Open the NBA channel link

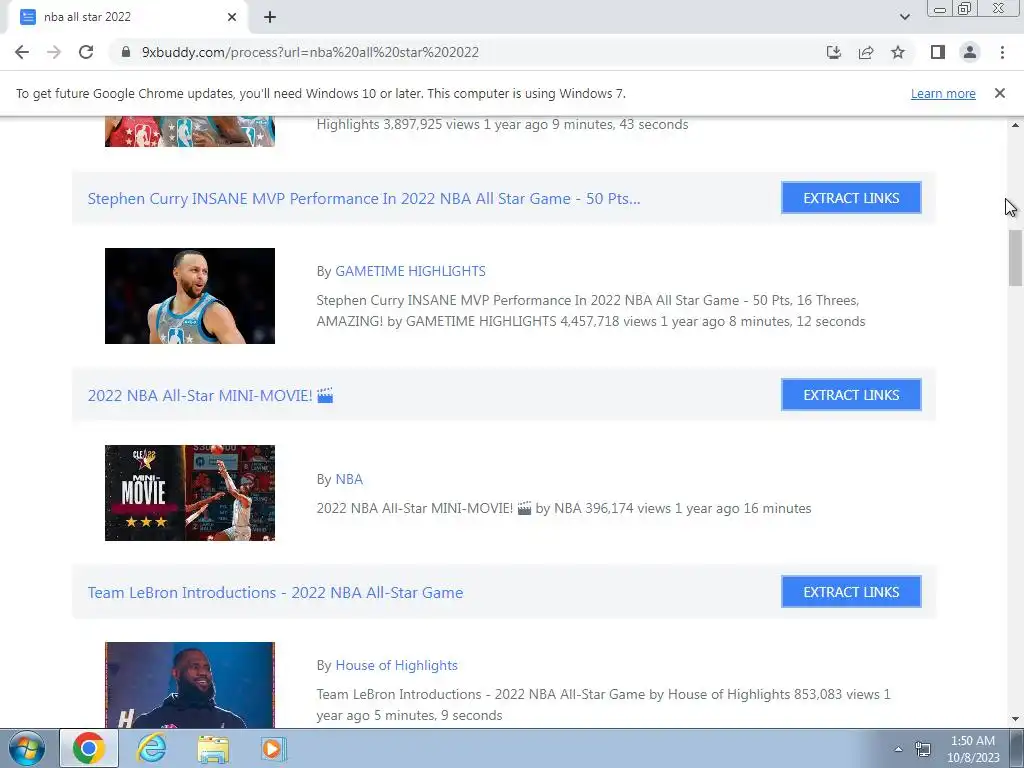point(349,479)
